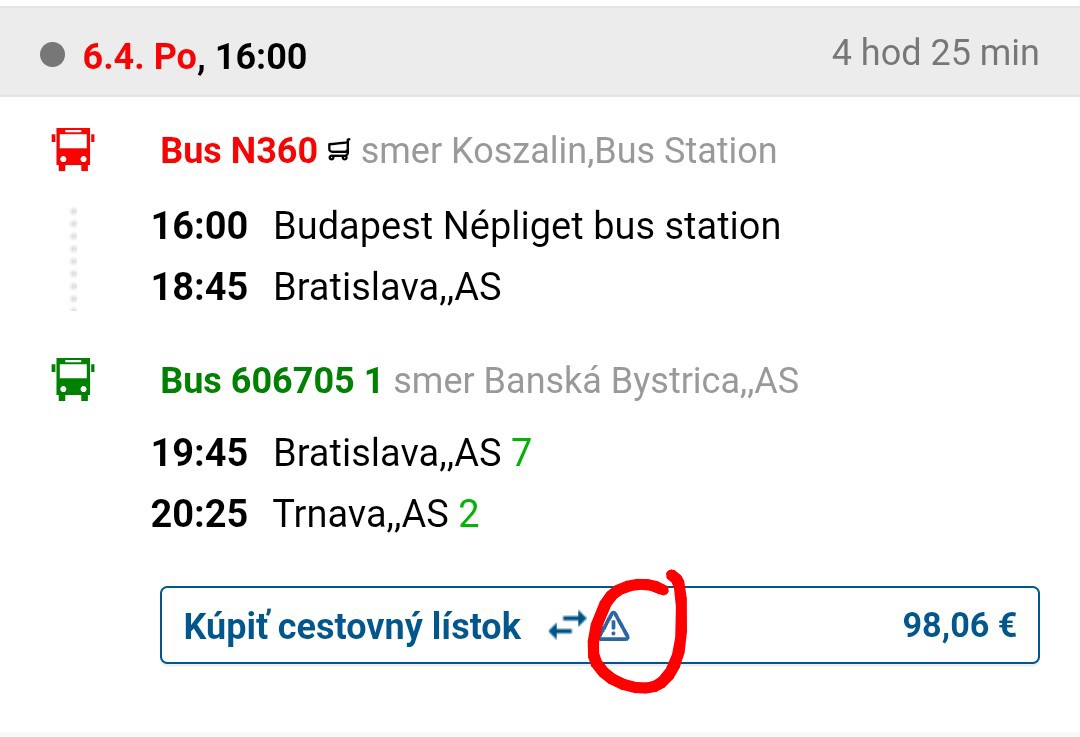The height and width of the screenshot is (737, 1080).
Task: Click the transfer arrows icon
Action: pos(567,626)
